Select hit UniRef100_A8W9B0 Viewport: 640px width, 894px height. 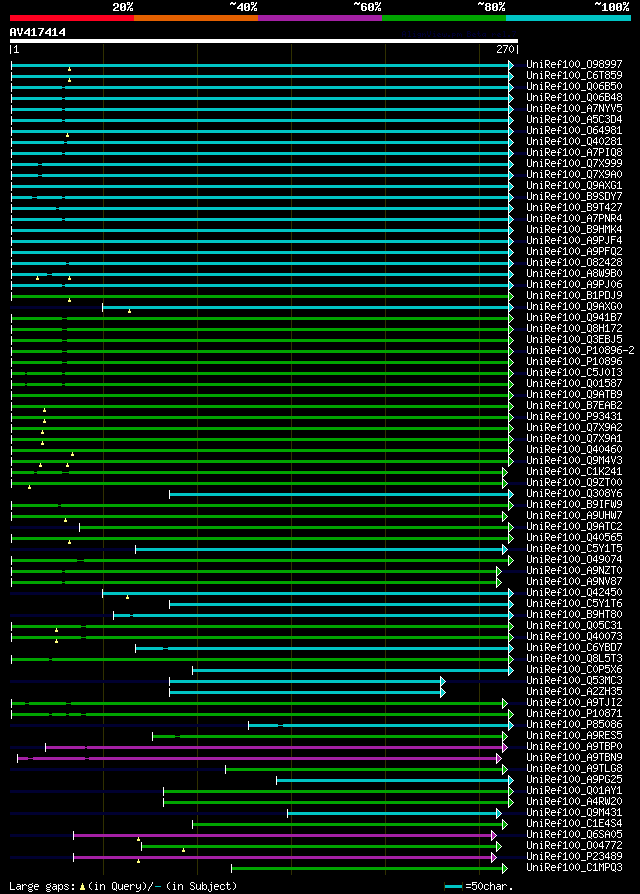click(x=574, y=274)
